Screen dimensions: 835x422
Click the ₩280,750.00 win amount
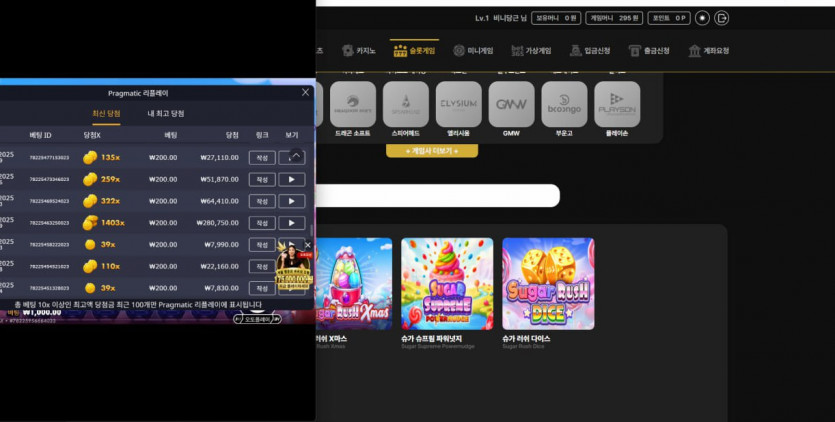pyautogui.click(x=217, y=223)
